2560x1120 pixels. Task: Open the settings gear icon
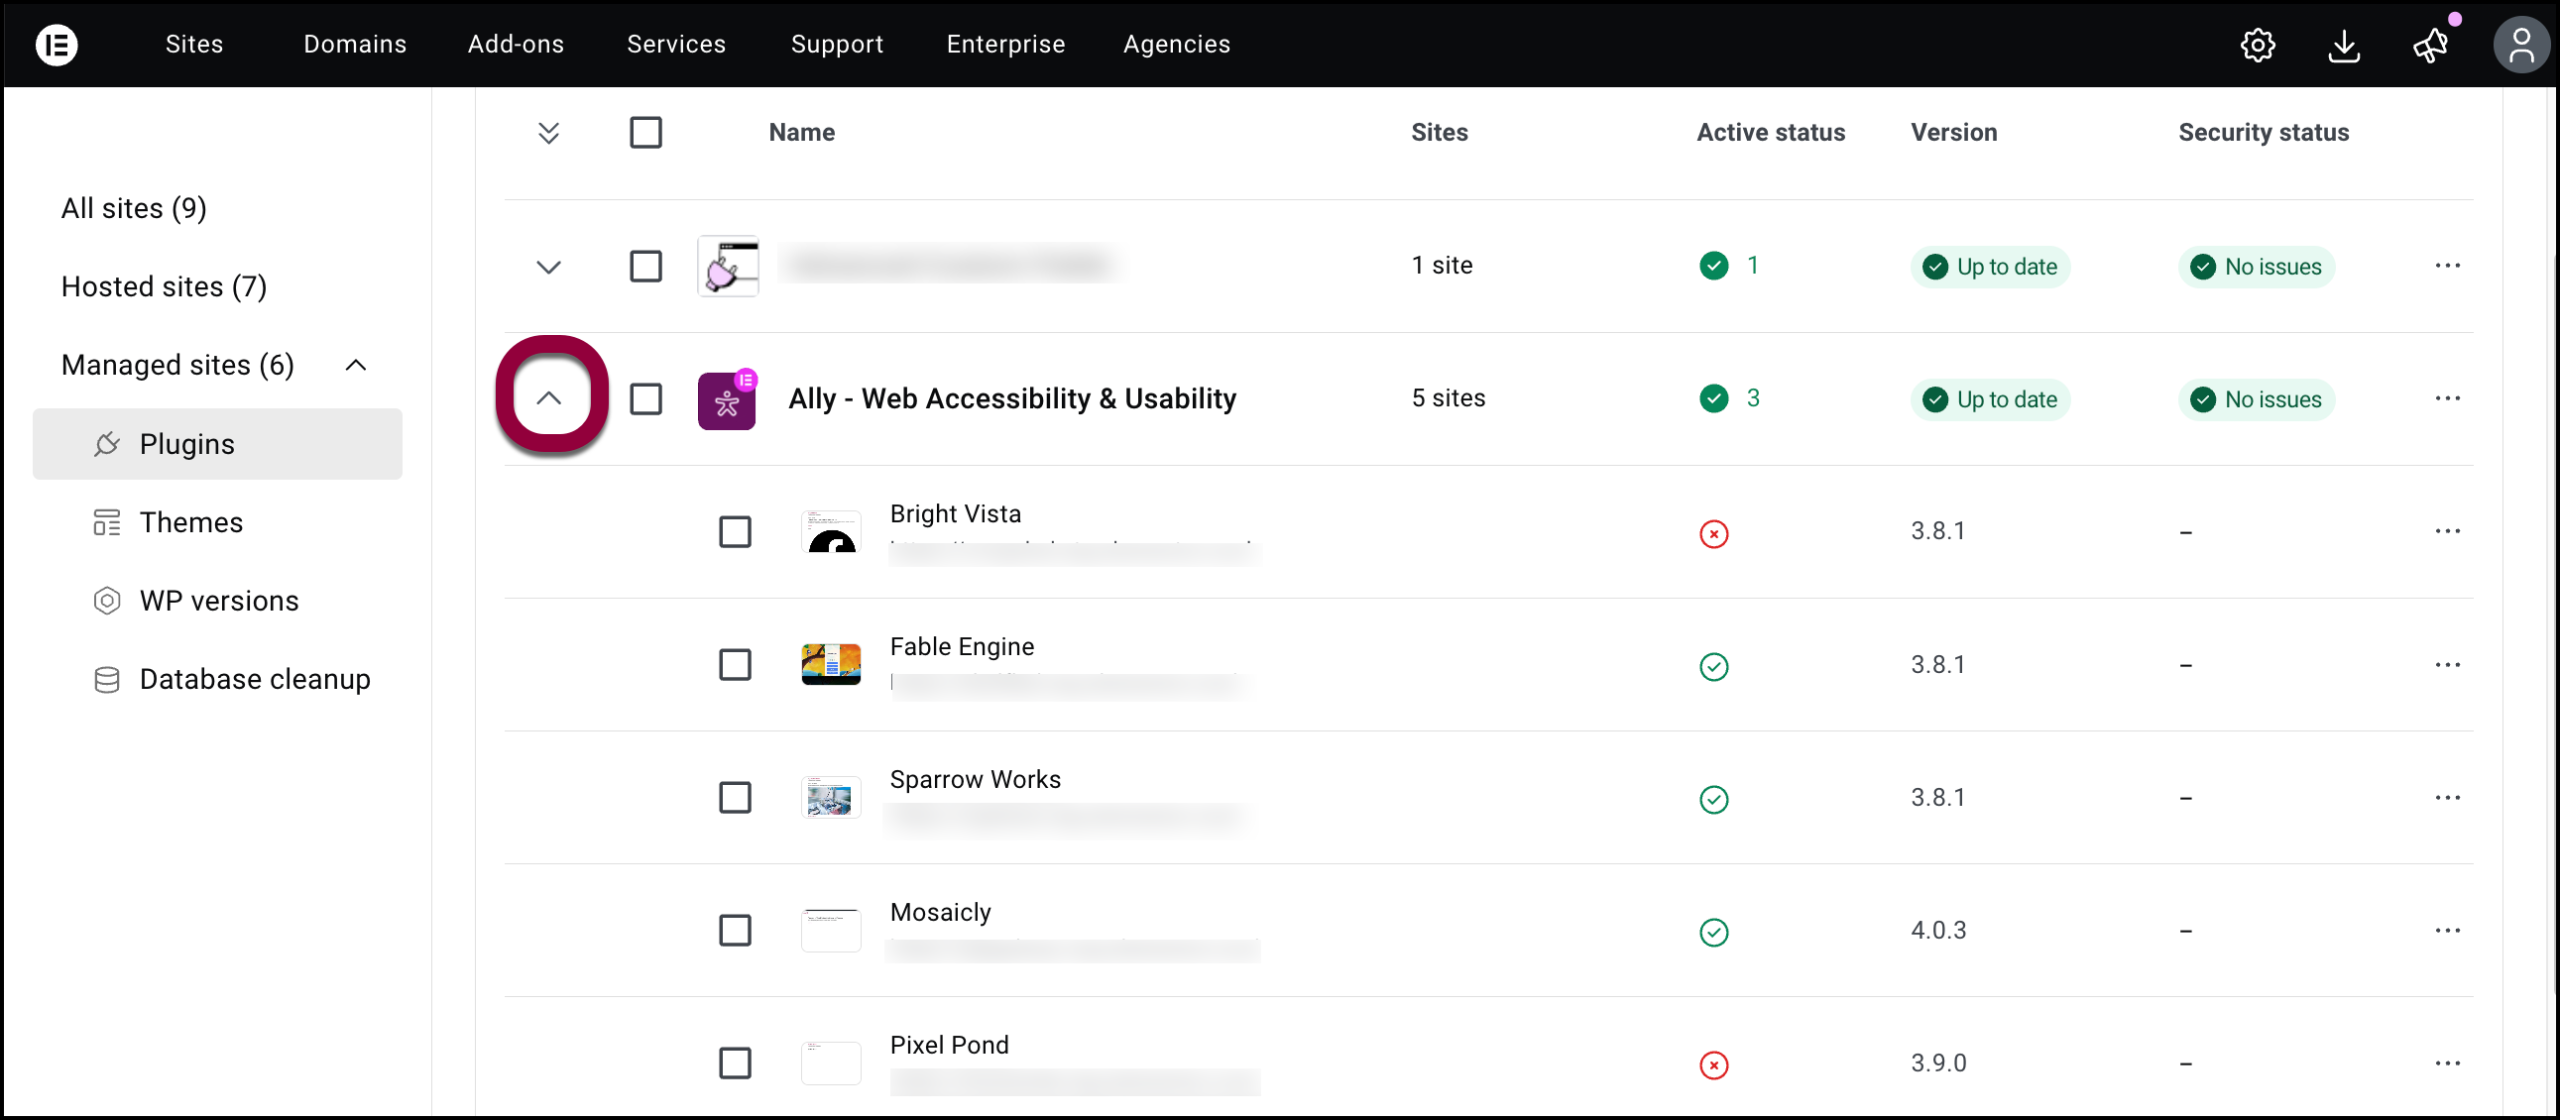[x=2257, y=45]
